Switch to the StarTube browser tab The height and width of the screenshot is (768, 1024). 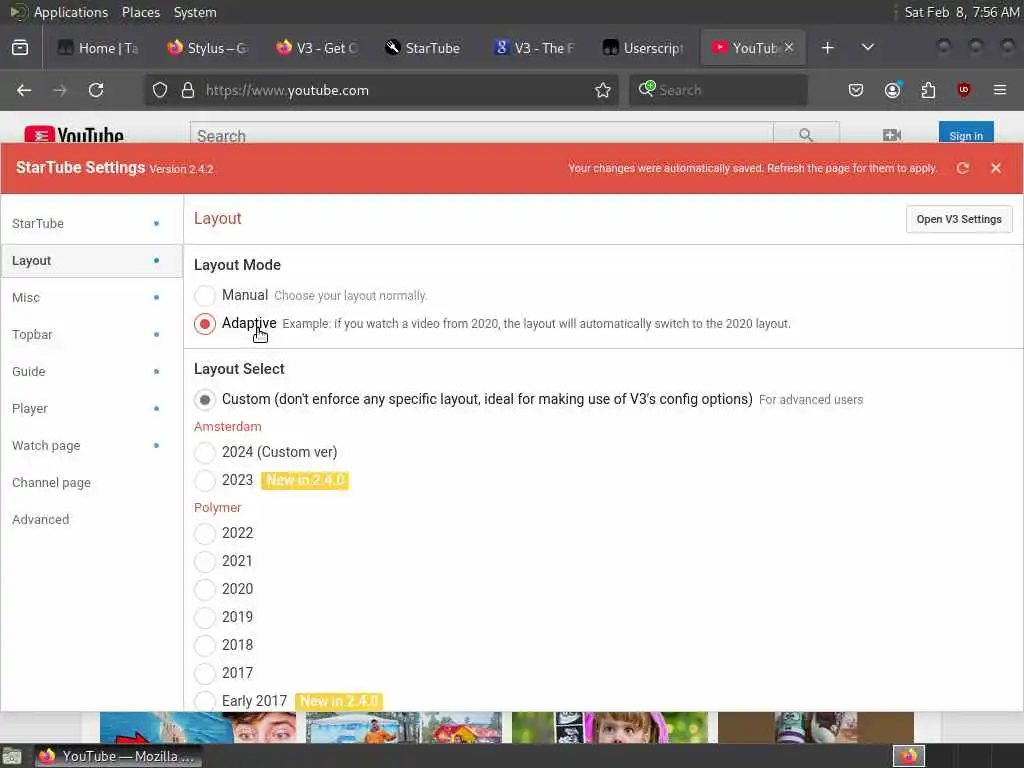(426, 48)
